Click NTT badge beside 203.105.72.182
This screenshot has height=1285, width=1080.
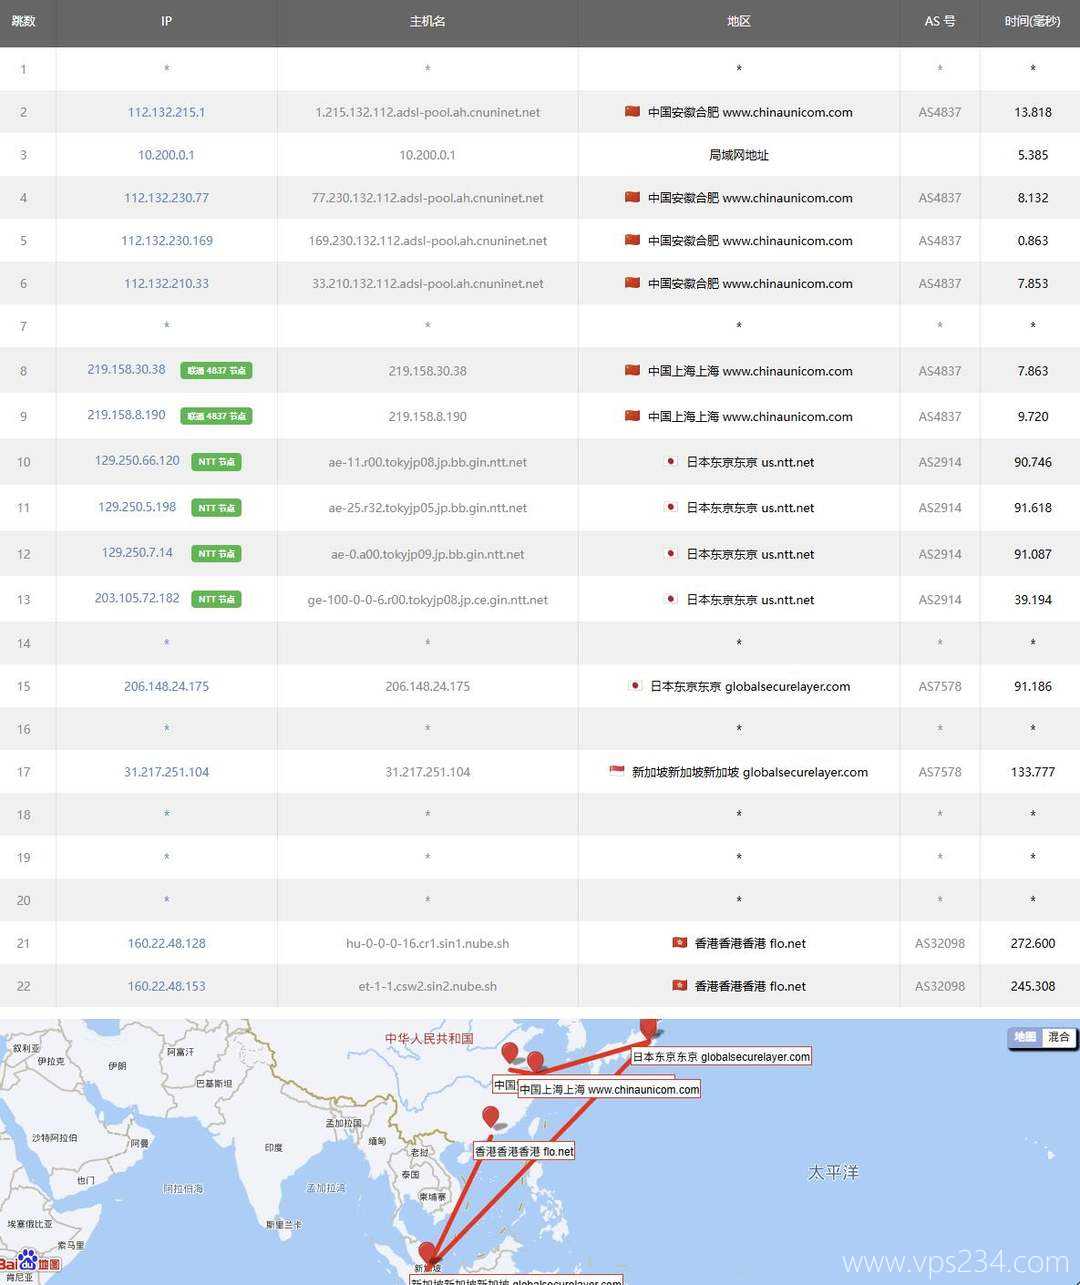click(x=216, y=600)
